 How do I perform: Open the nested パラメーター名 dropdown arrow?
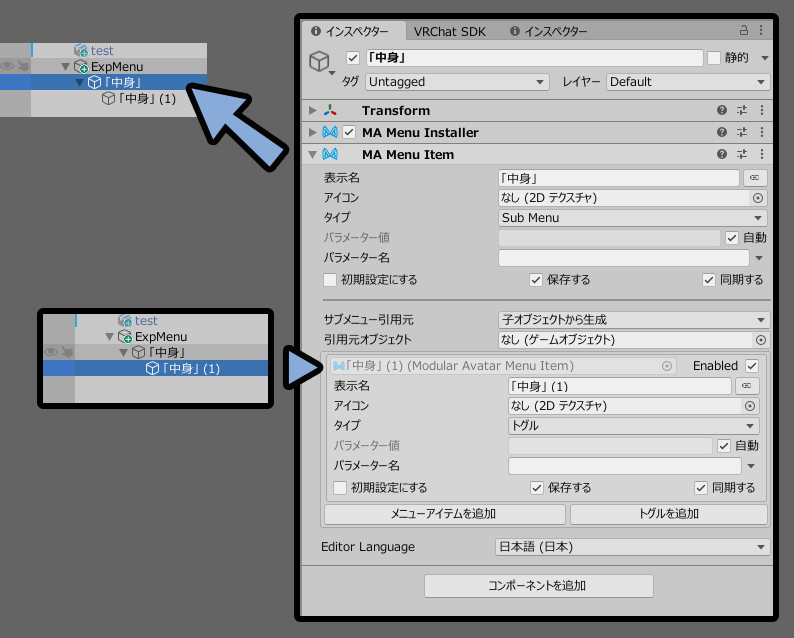[x=751, y=466]
